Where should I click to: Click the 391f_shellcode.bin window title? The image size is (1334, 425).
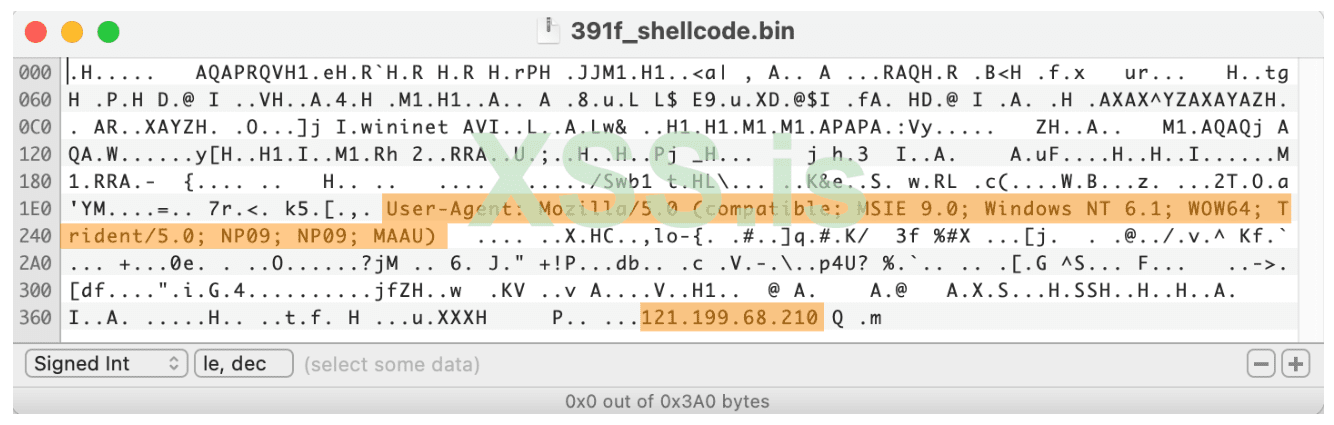682,31
